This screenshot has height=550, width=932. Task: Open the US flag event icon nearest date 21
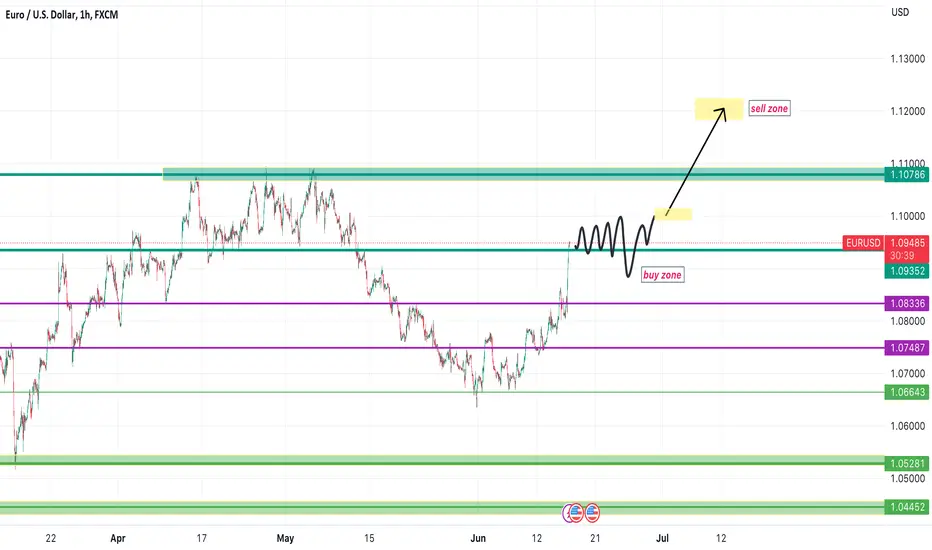pos(592,513)
